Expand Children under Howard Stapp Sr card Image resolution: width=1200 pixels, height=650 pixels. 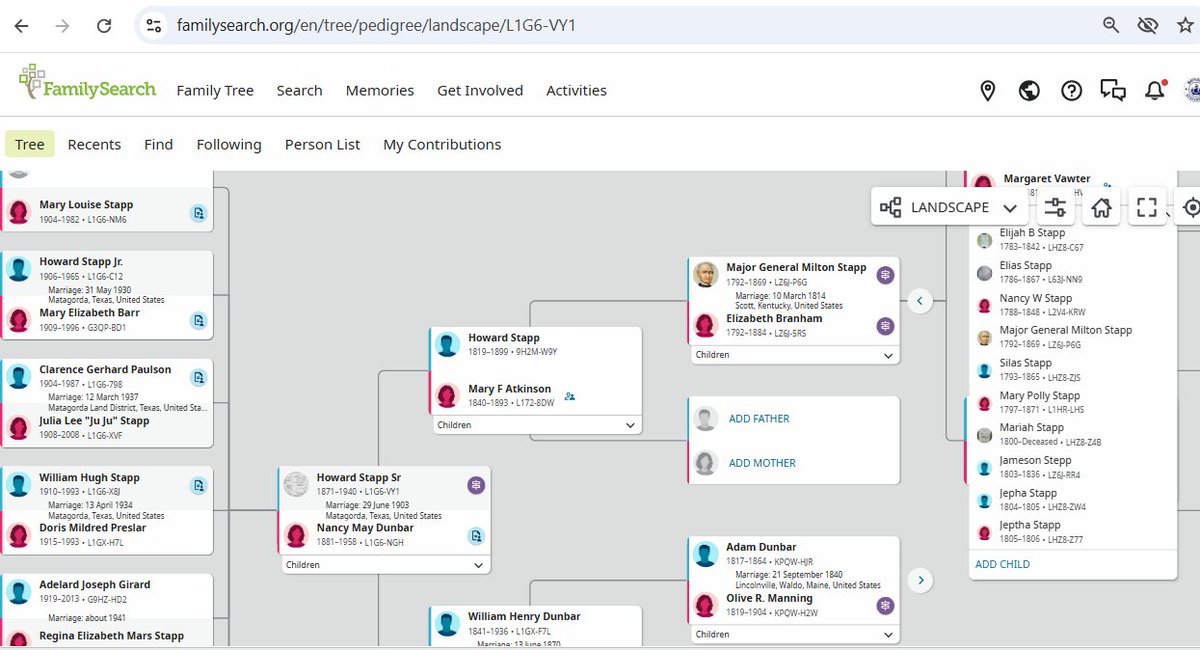pos(385,565)
